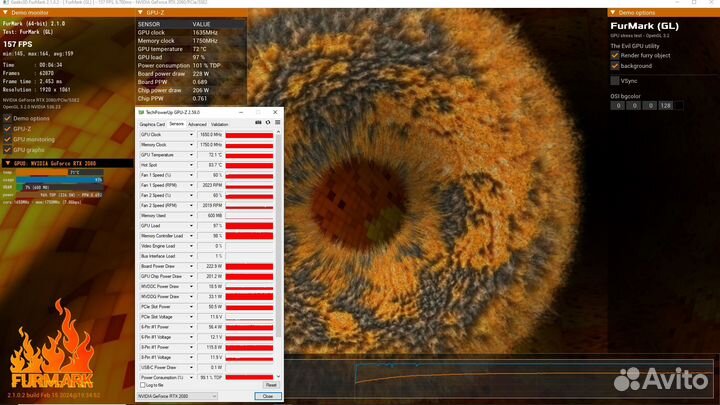Click the GPU-Z sensors scrollbar up arrow
This screenshot has height=405, width=720.
[x=278, y=132]
